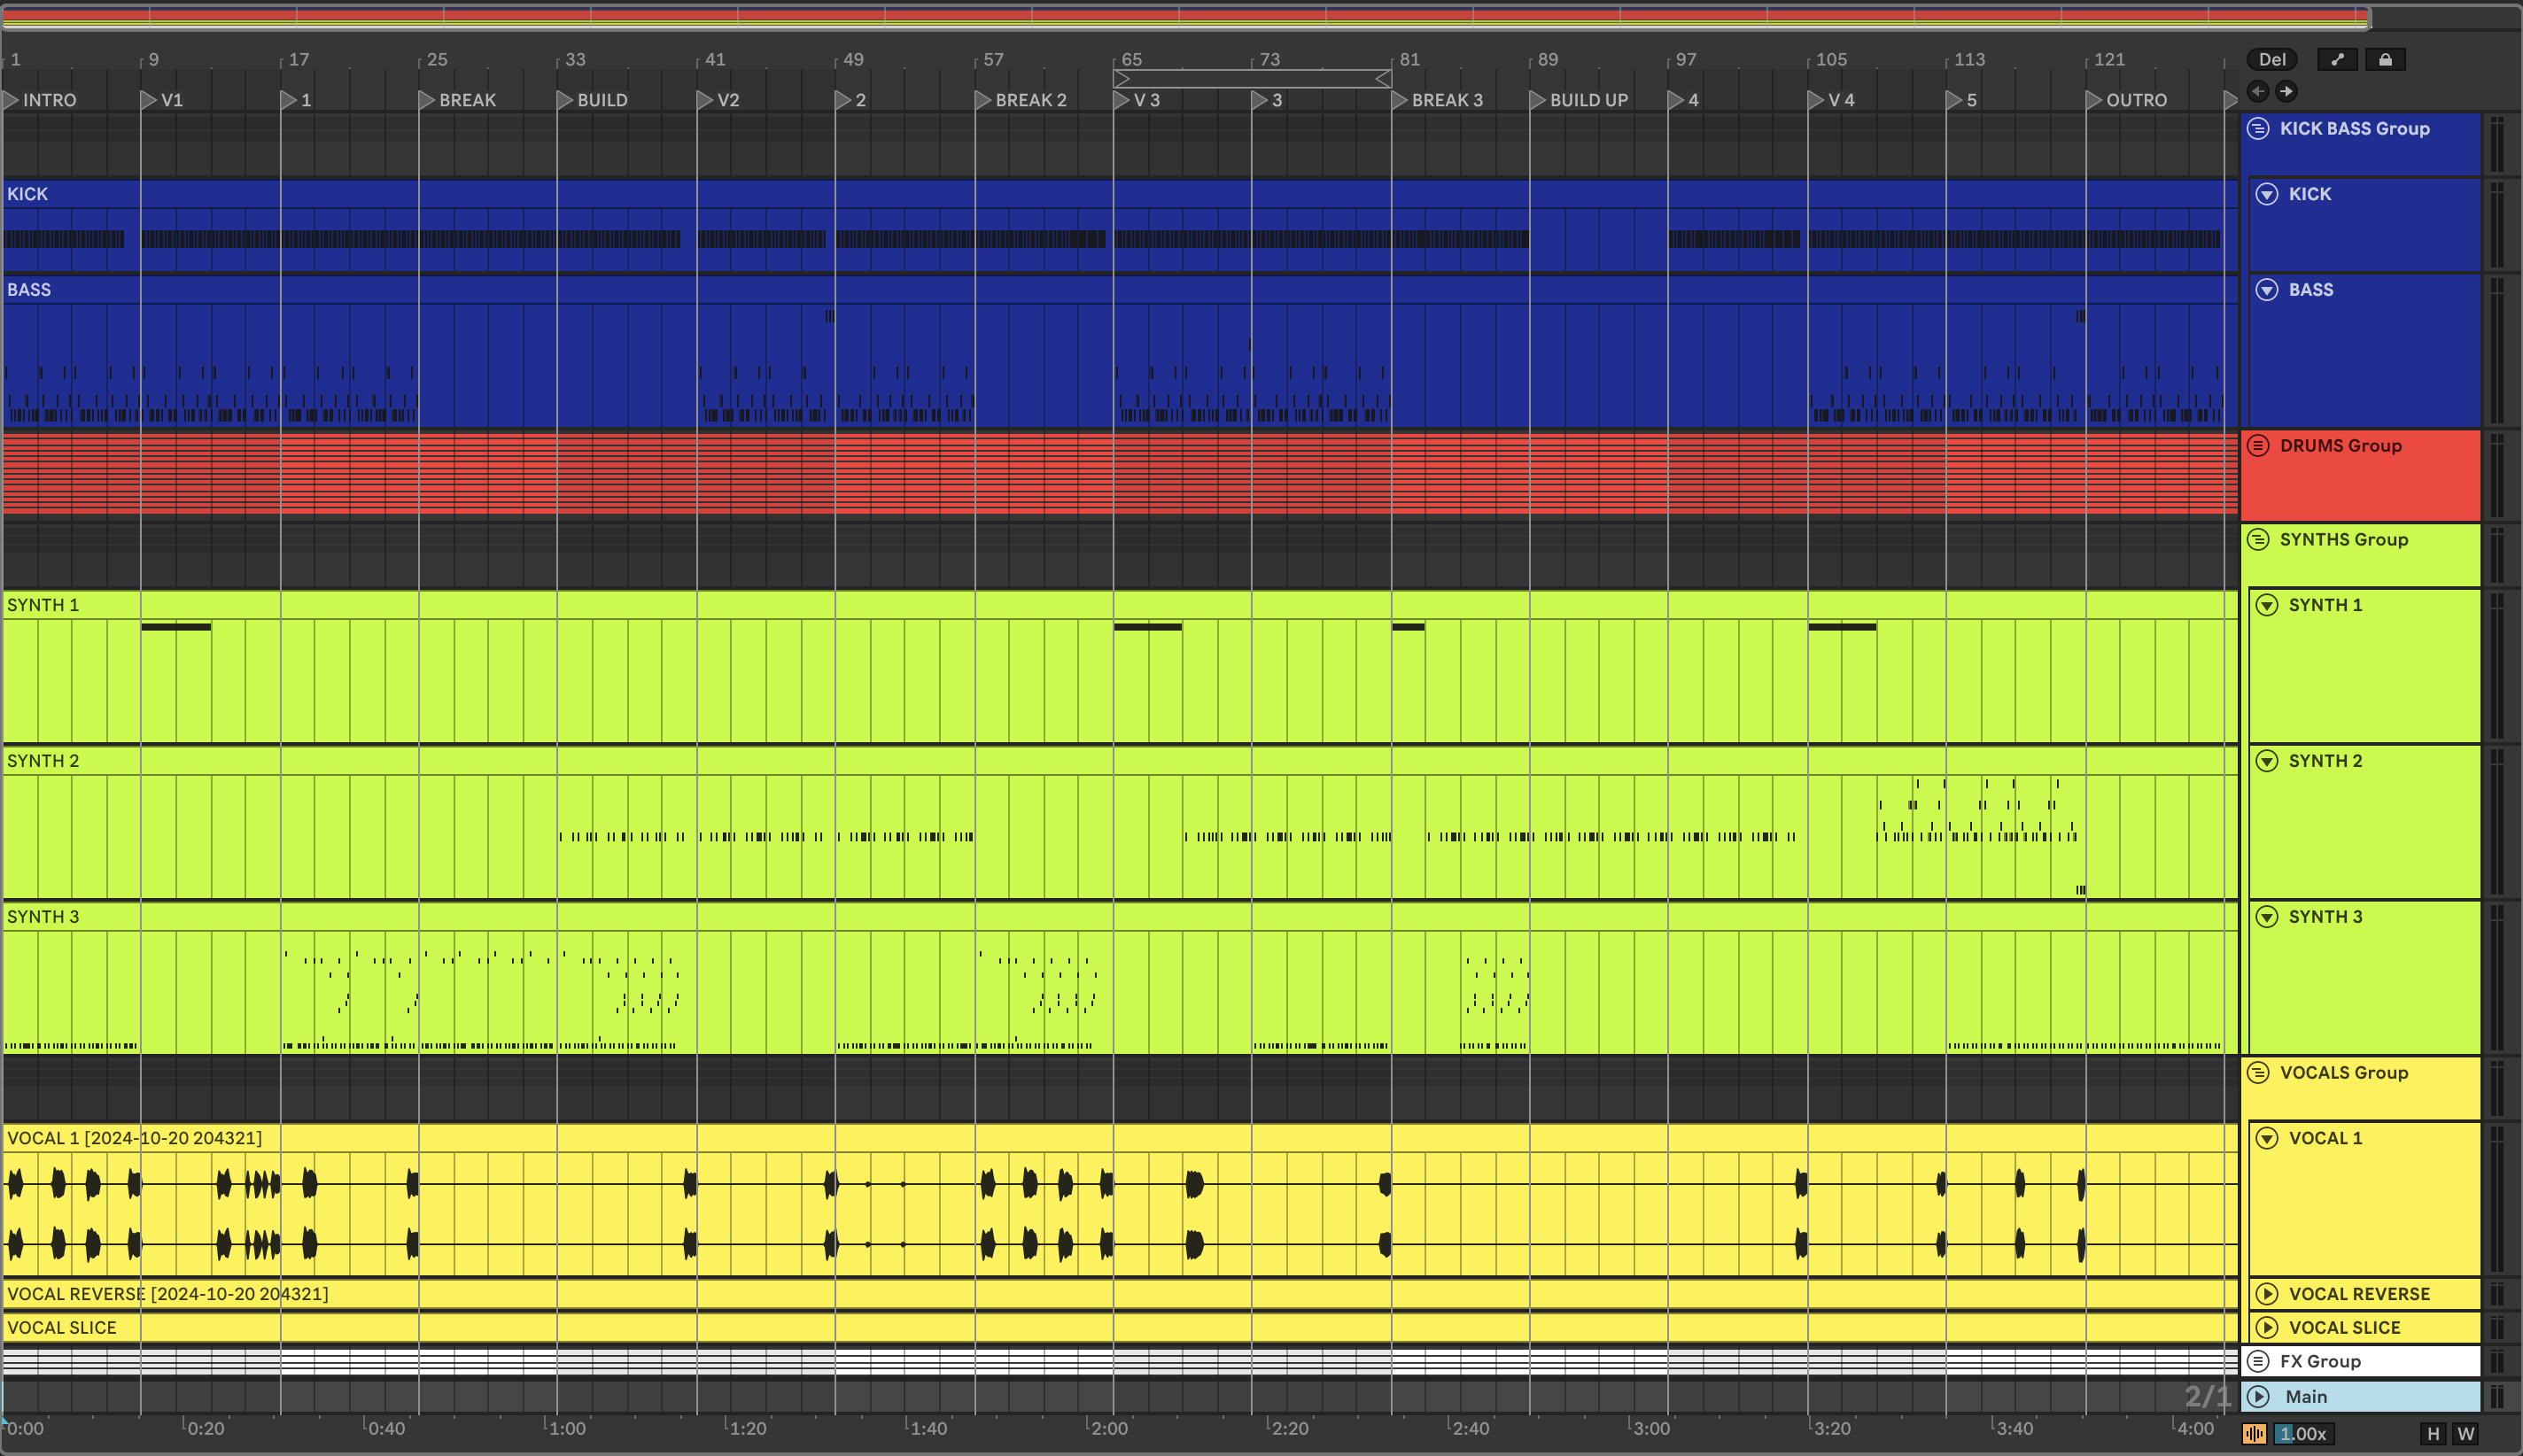Fold the KICK BASS Group track

coord(2258,128)
